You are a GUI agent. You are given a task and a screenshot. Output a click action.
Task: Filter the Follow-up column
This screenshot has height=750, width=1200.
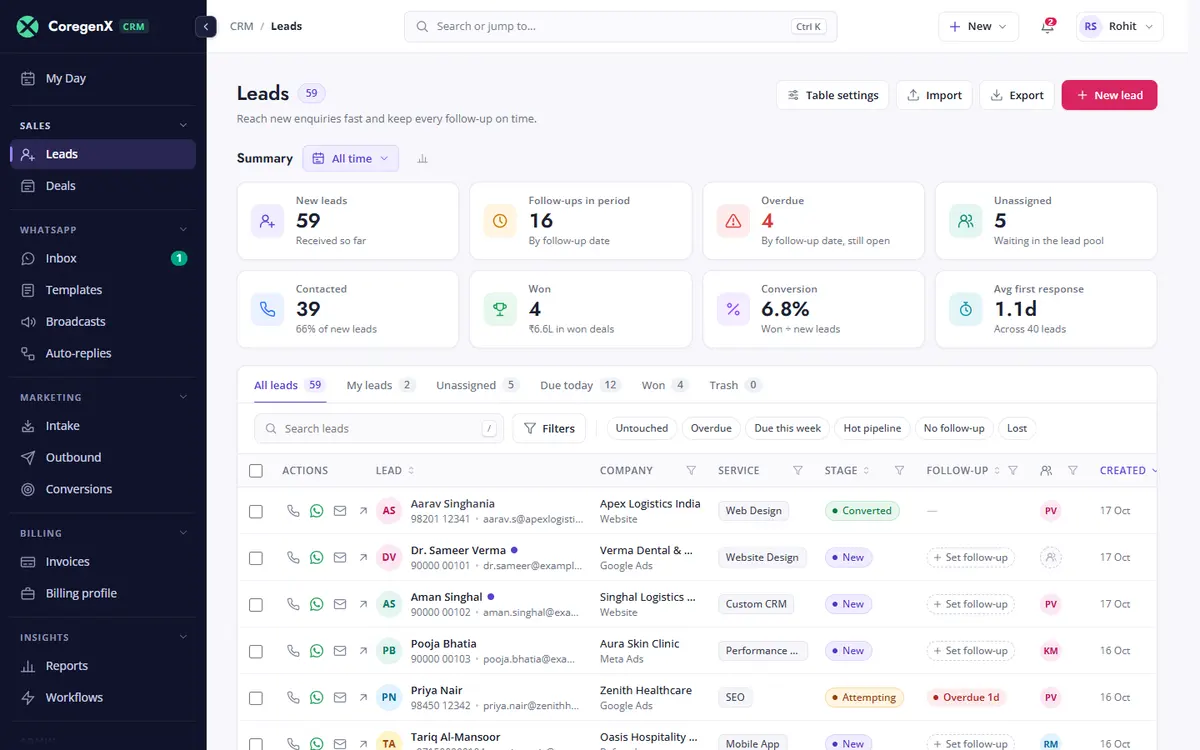[x=1013, y=470]
